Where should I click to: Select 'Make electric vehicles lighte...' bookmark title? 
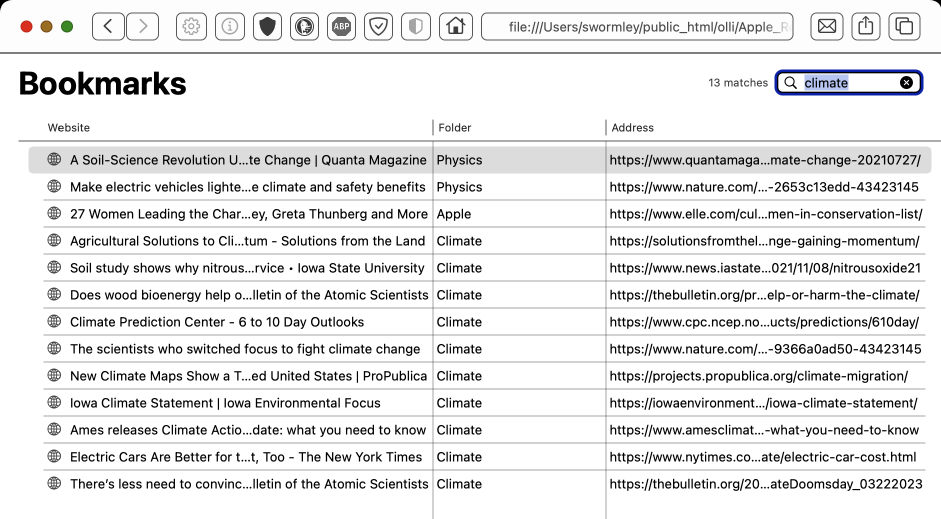(x=247, y=187)
